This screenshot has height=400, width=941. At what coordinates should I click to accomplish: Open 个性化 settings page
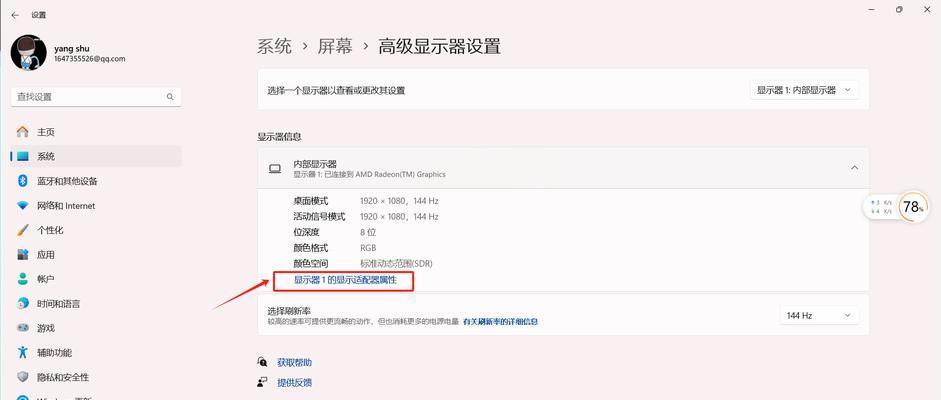tap(96, 230)
